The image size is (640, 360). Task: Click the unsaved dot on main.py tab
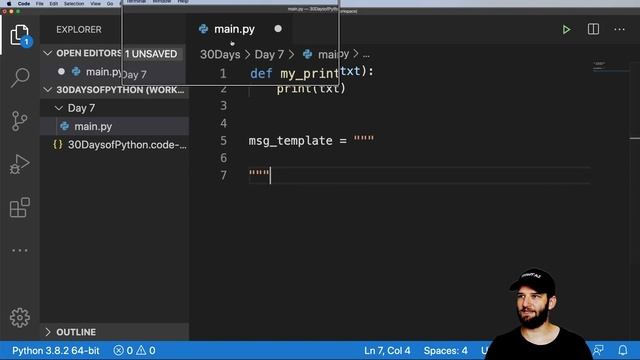tap(278, 29)
